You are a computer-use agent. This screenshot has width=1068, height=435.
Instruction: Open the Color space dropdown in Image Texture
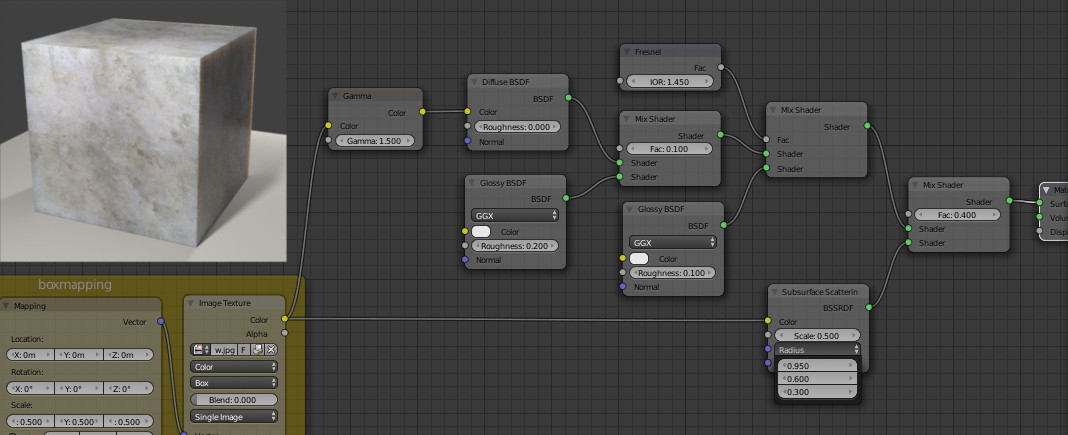(x=234, y=367)
